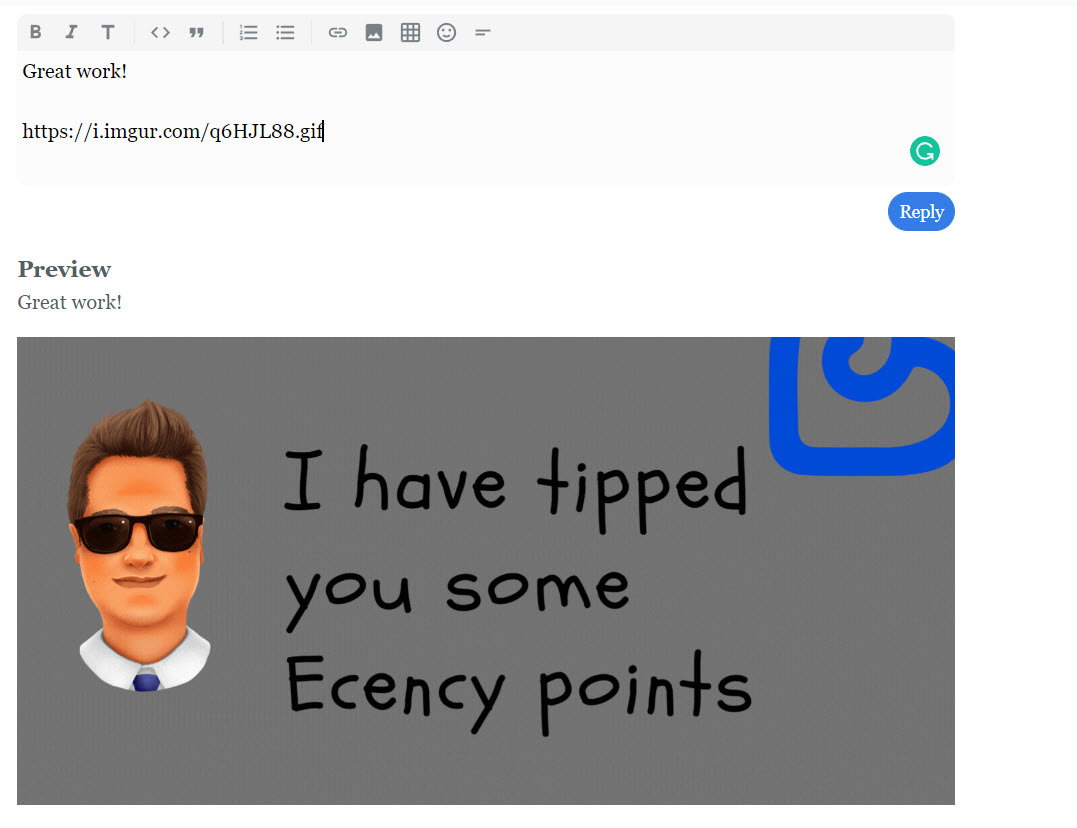This screenshot has height=828, width=1077.
Task: Place cursor after the imgur gif URL
Action: 324,131
